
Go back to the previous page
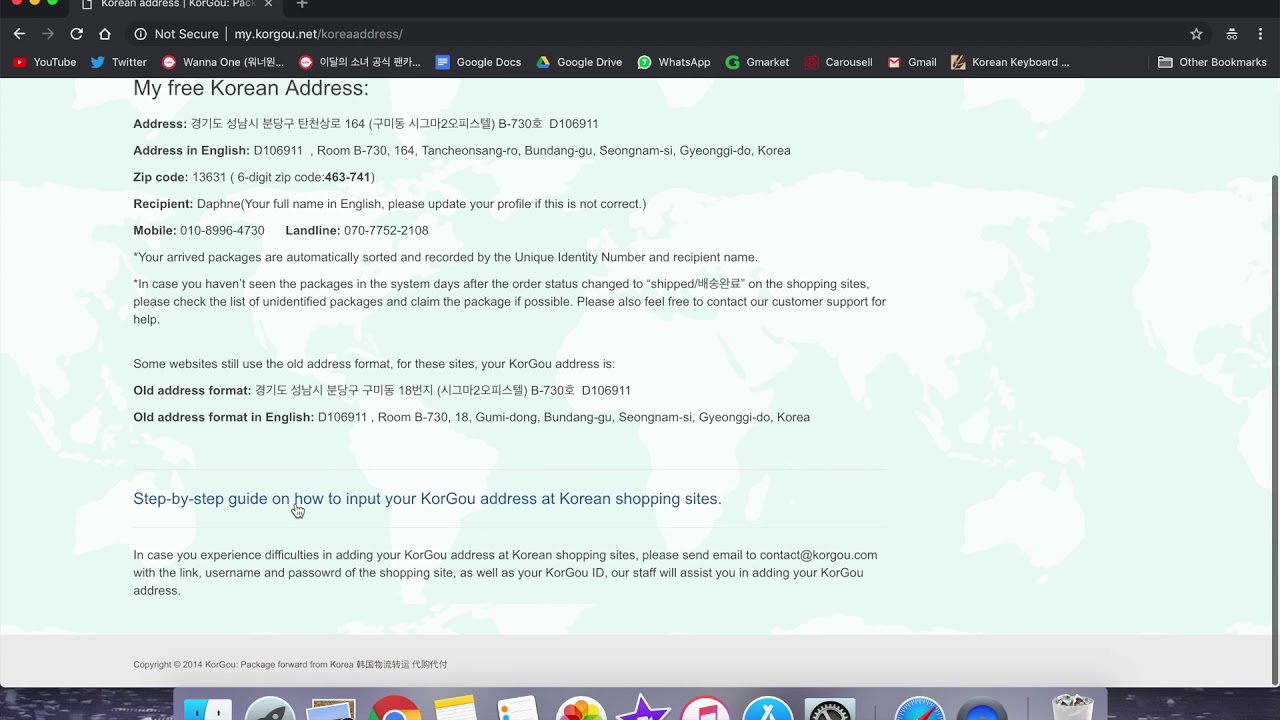click(19, 34)
